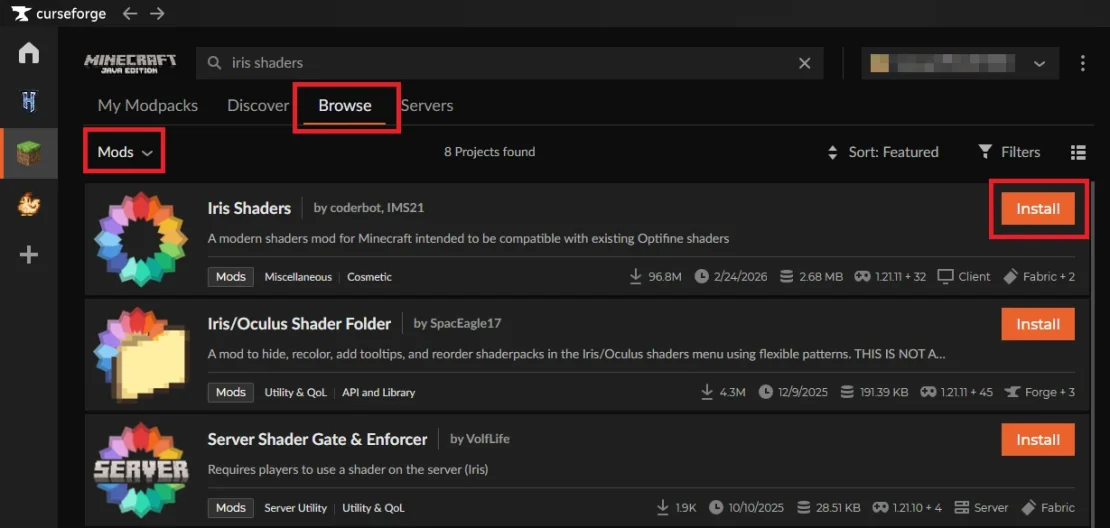Select the chicken game icon in sidebar
Image resolution: width=1110 pixels, height=528 pixels.
pyautogui.click(x=28, y=205)
